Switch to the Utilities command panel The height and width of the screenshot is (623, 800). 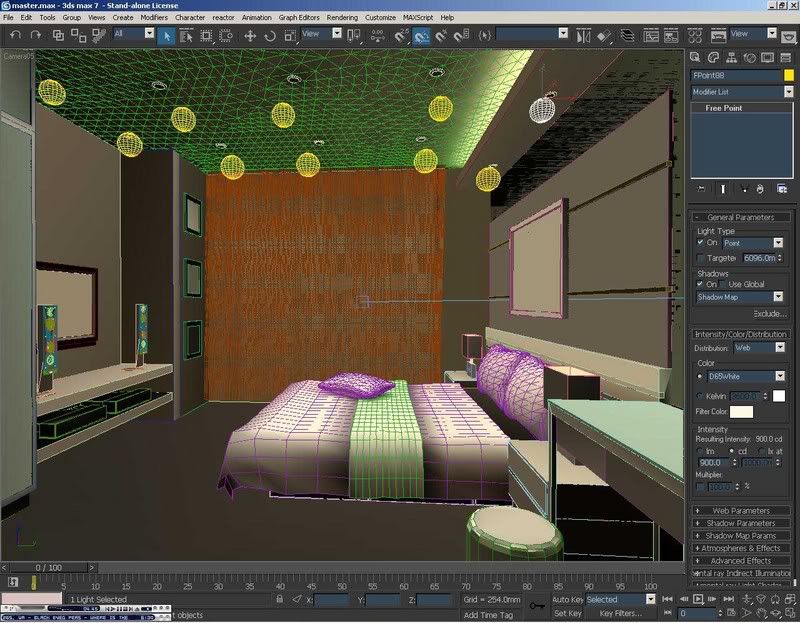[x=786, y=57]
